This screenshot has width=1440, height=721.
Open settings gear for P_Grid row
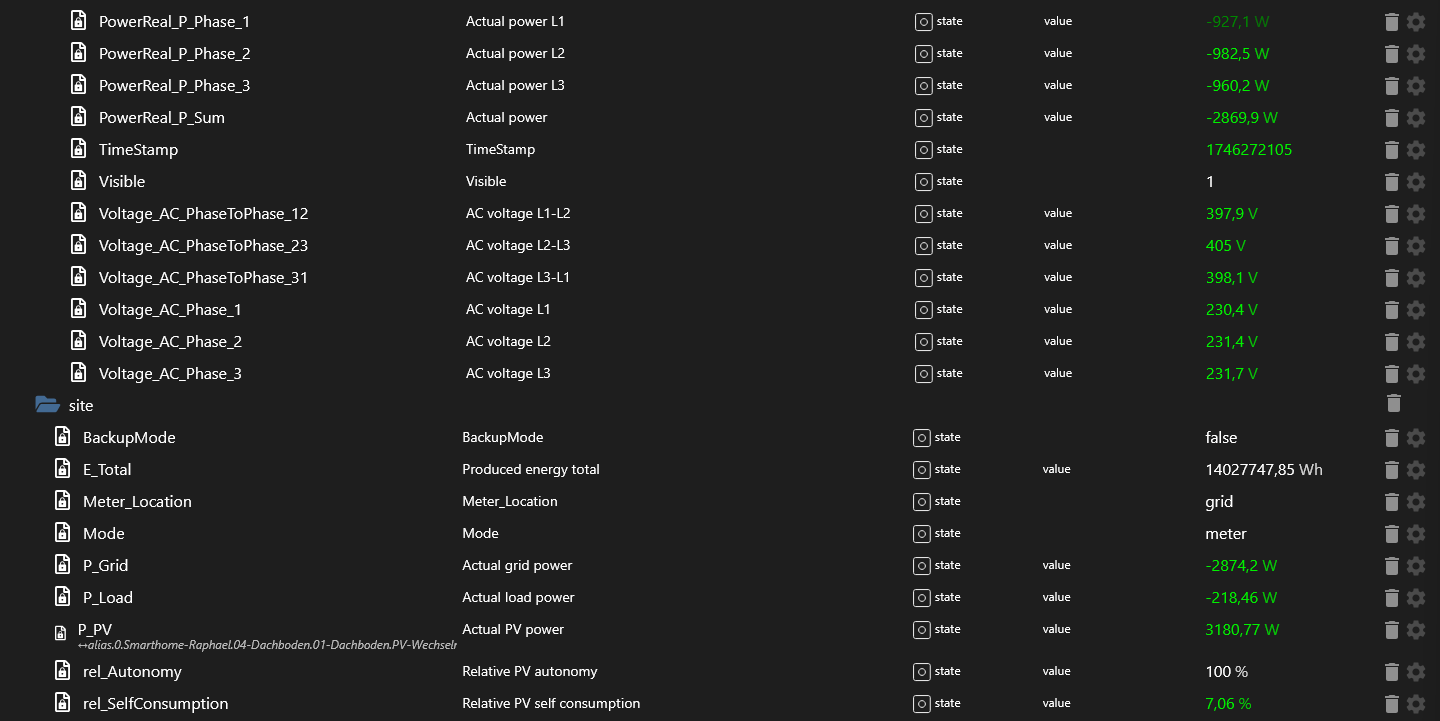[x=1416, y=566]
